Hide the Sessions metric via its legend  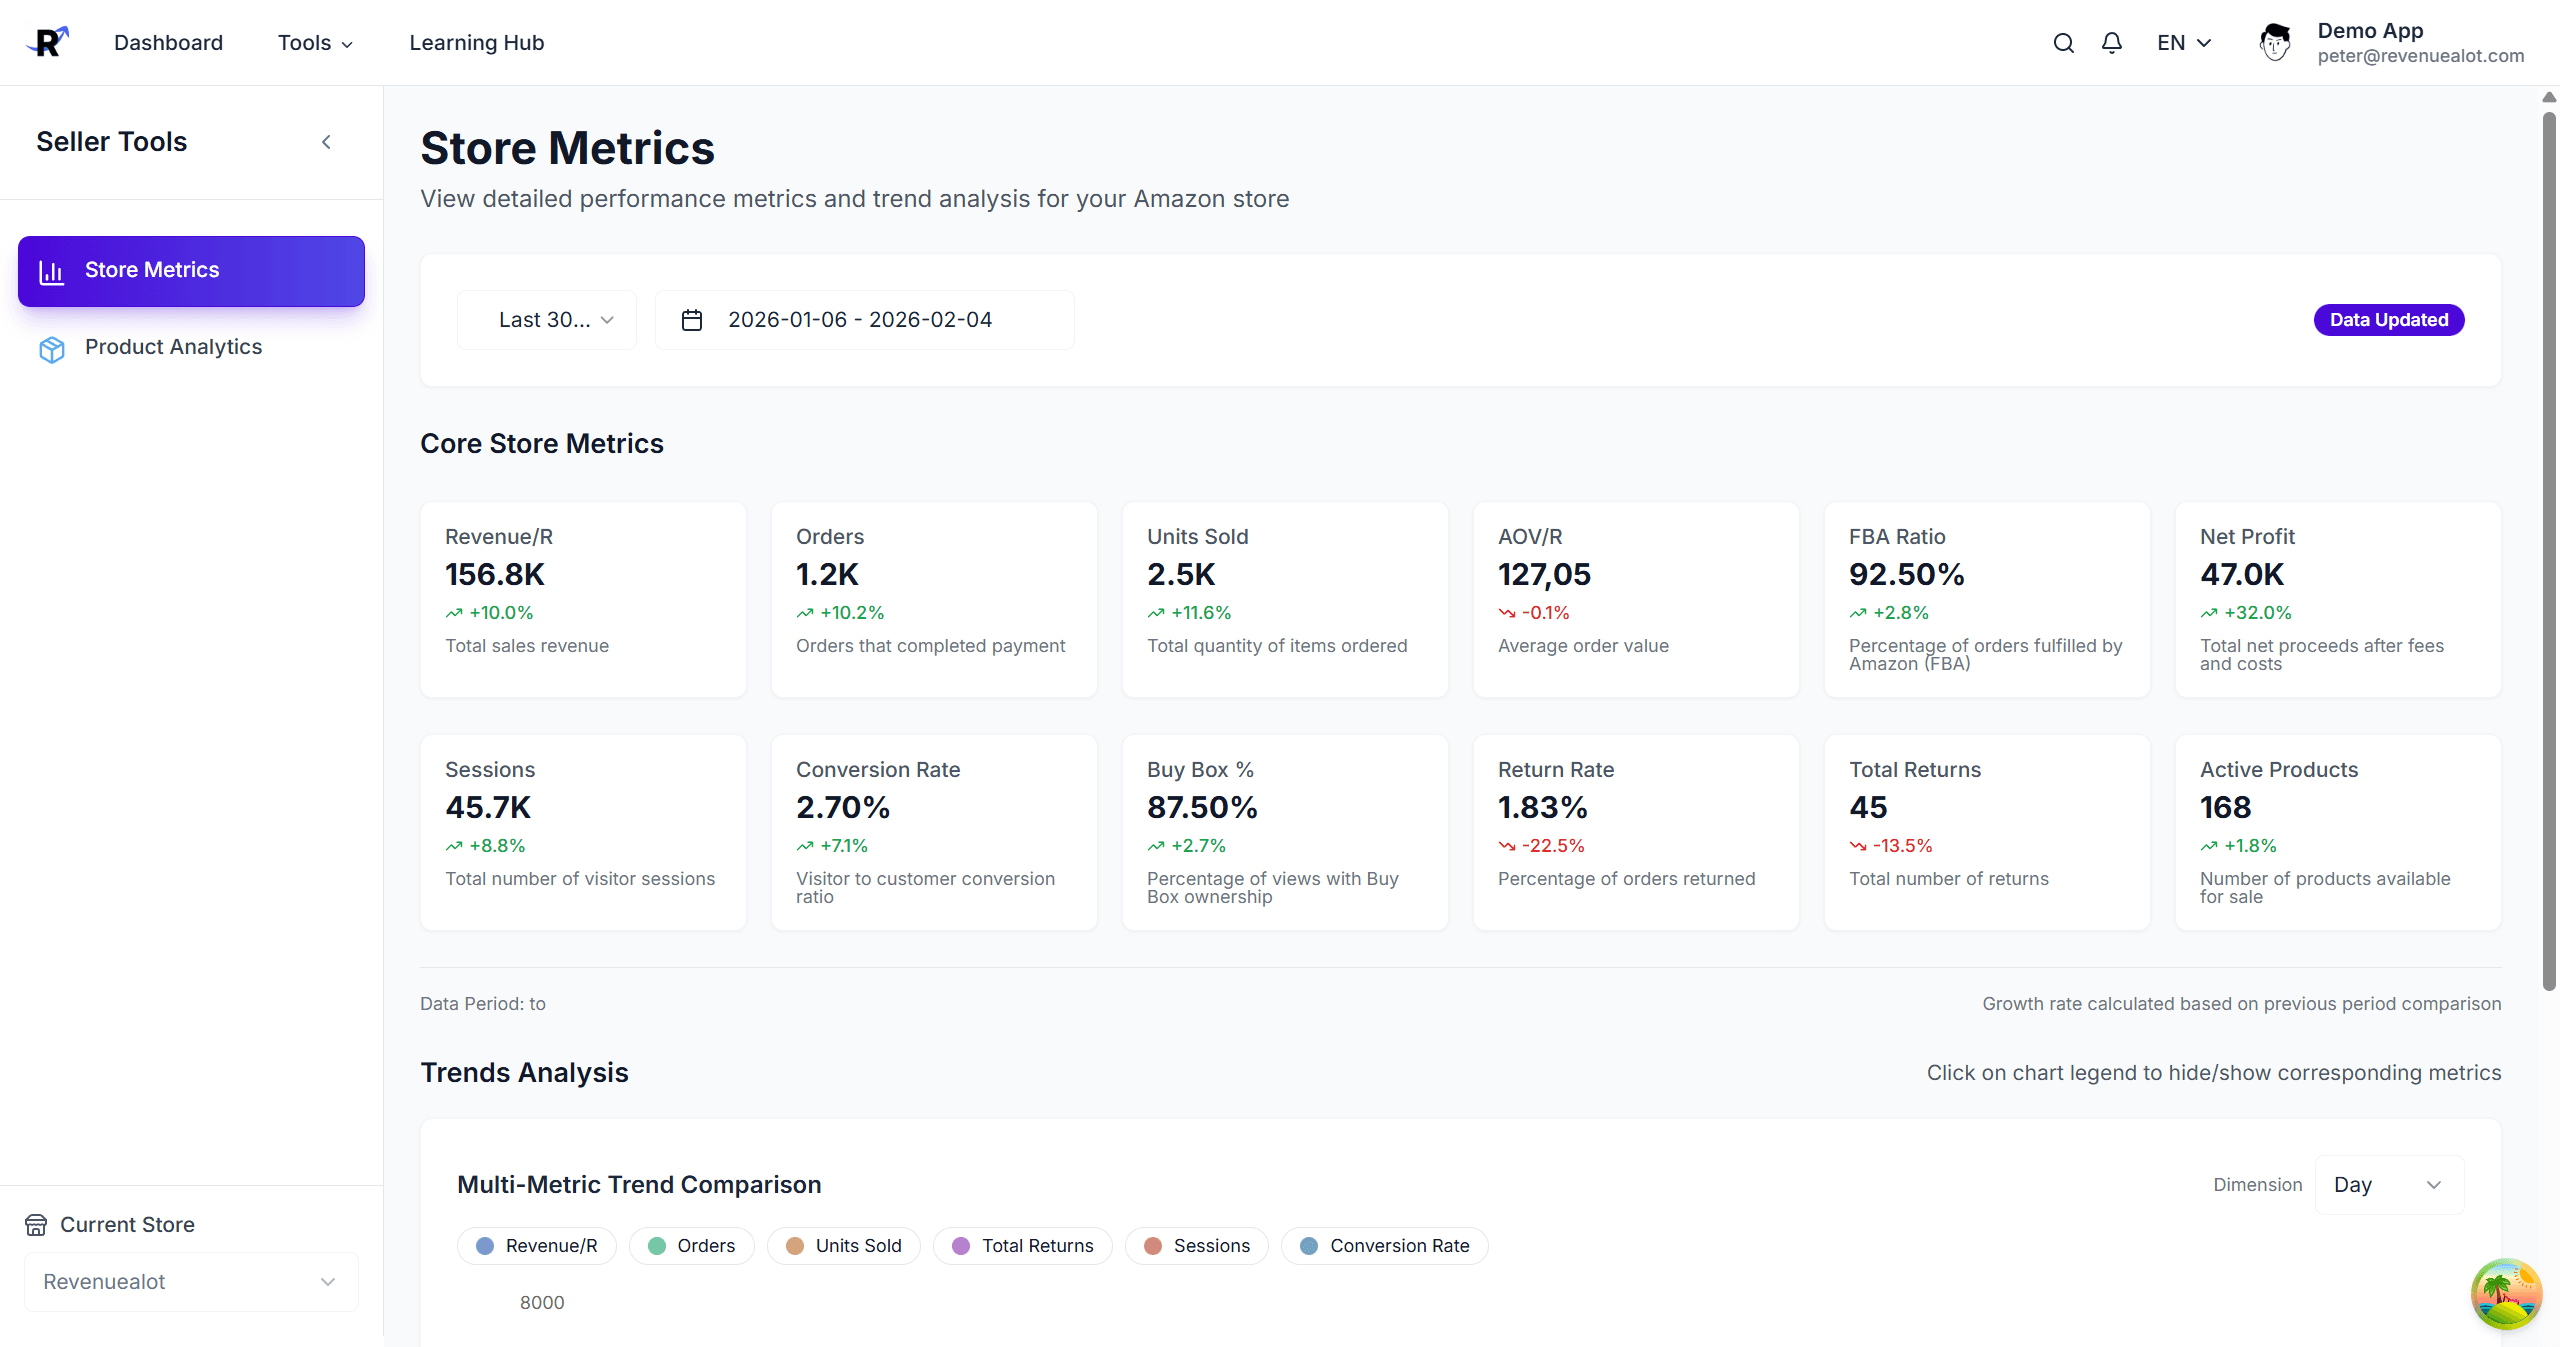[1196, 1245]
